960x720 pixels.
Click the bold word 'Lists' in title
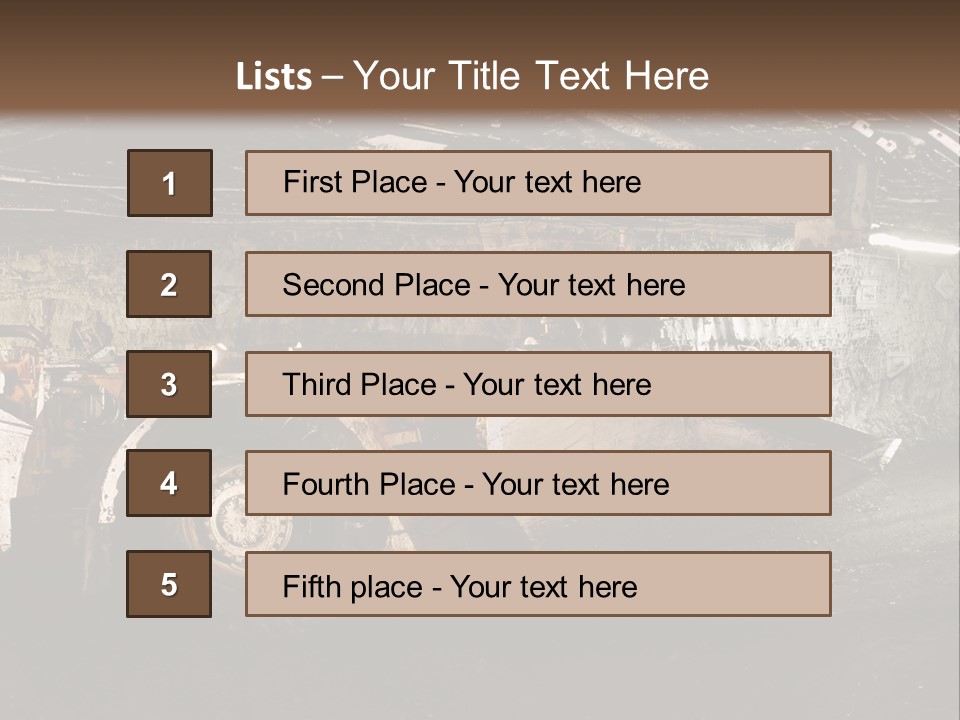274,77
